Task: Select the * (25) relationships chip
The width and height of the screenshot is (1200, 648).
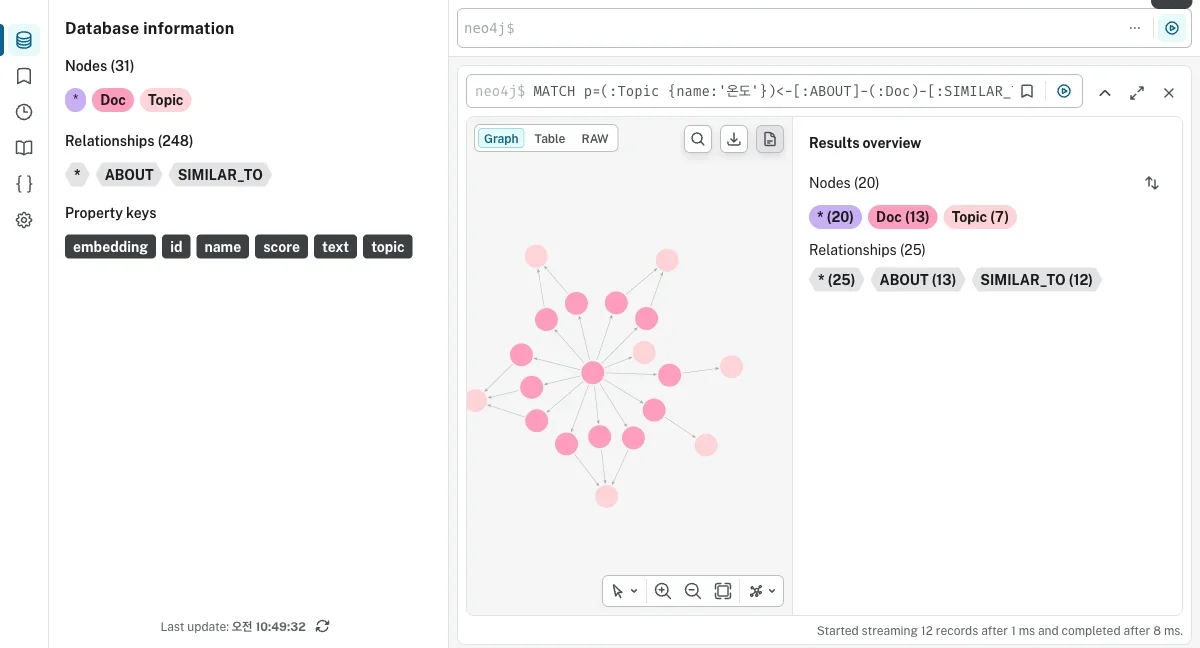Action: point(836,280)
